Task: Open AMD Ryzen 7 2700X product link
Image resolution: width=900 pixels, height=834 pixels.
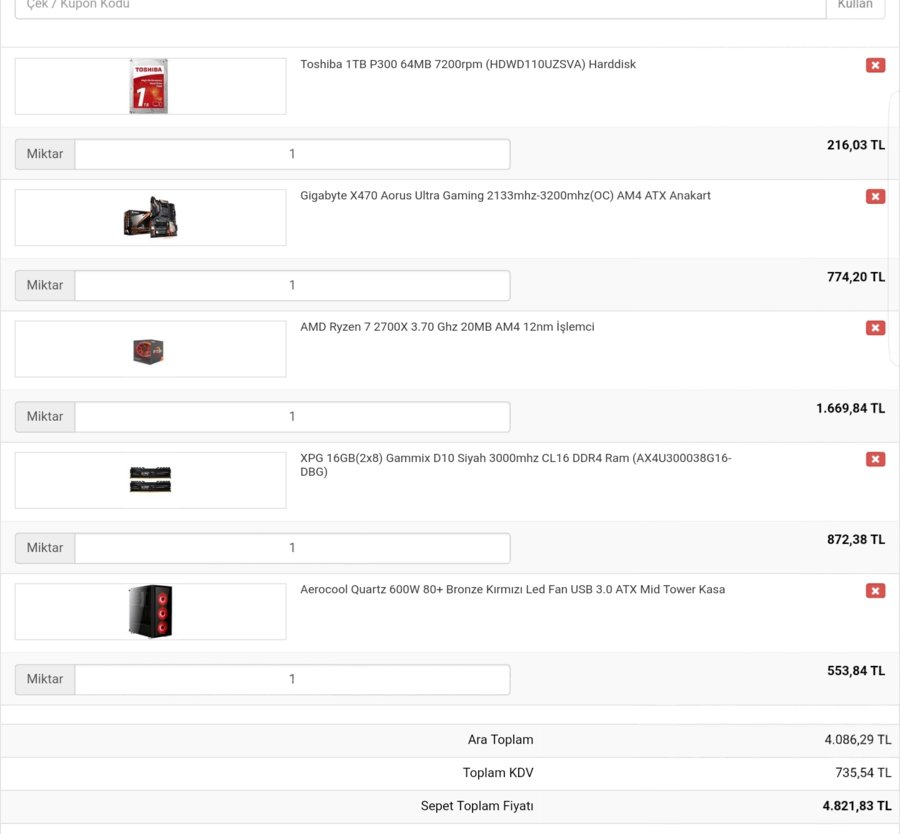Action: click(x=447, y=327)
